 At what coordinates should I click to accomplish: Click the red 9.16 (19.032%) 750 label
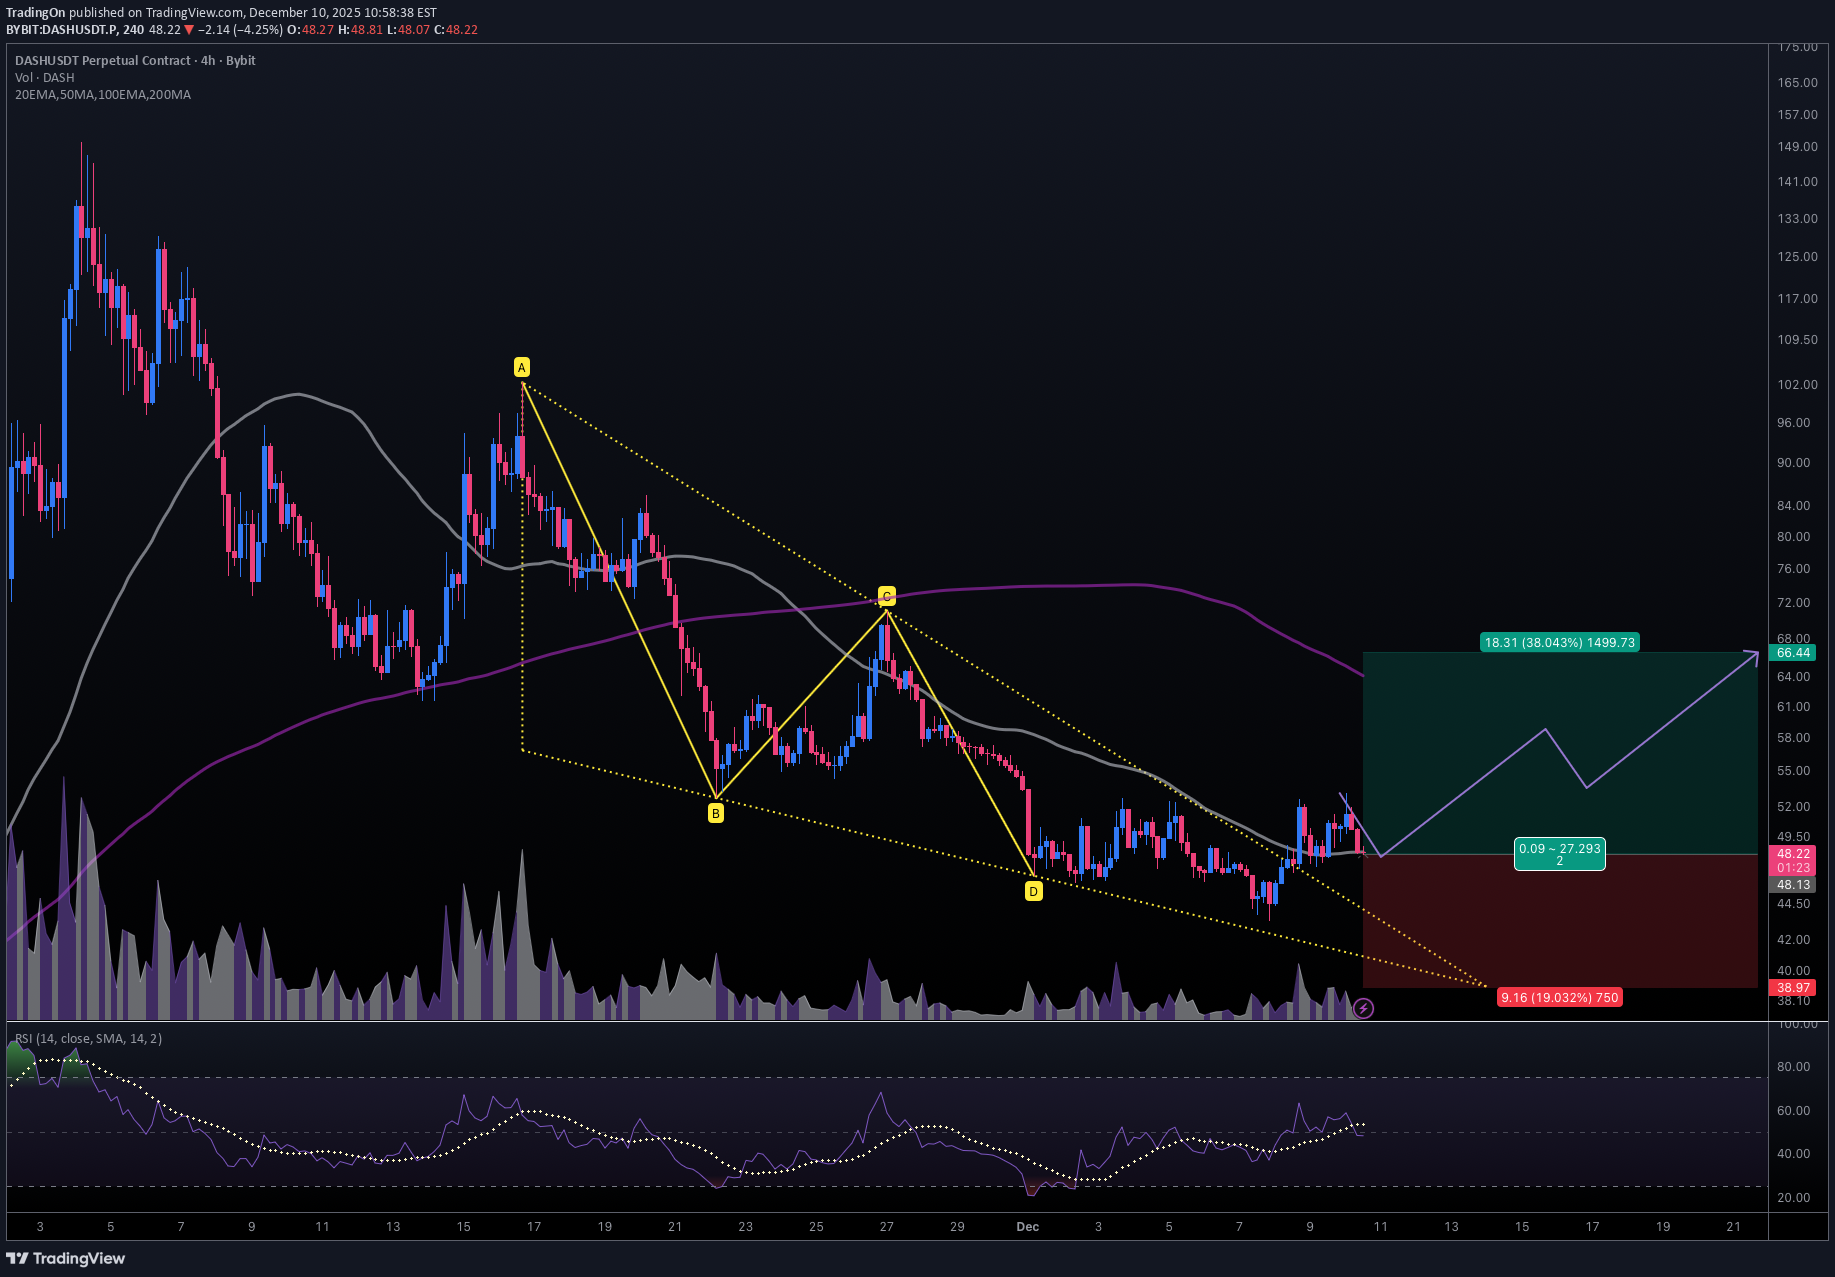tap(1560, 997)
